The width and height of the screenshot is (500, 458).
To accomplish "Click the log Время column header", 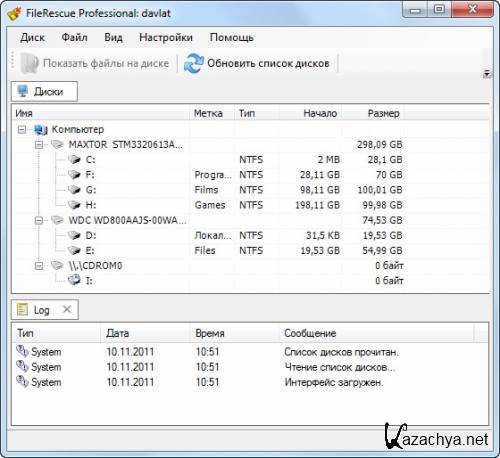I will click(x=234, y=333).
